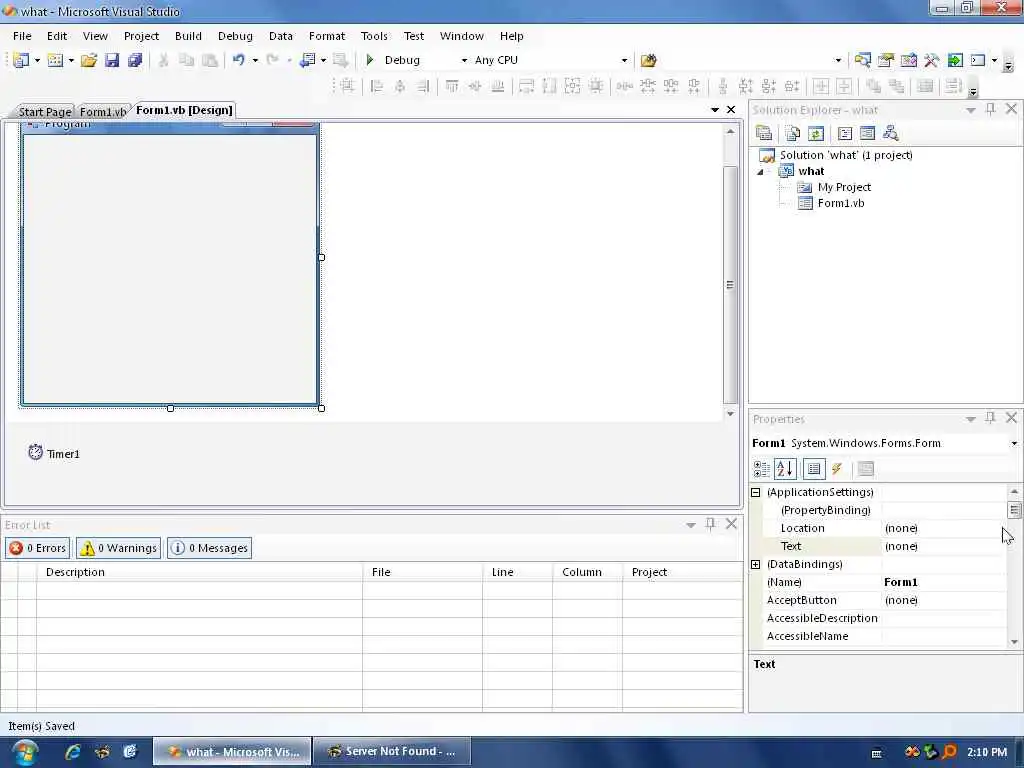Screen dimensions: 1024x768
Task: Switch to 'Server Not Found' taskbar window
Action: click(392, 752)
